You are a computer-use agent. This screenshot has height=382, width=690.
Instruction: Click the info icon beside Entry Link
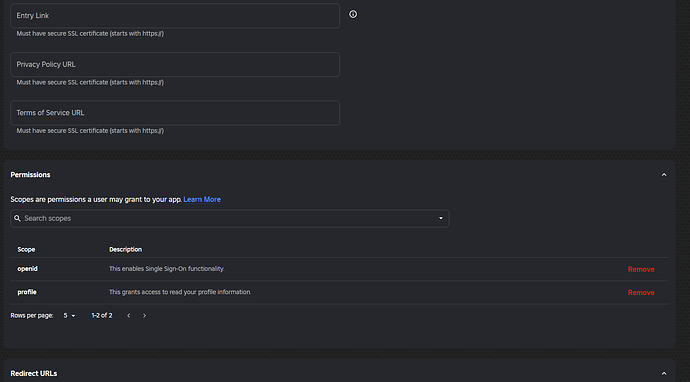(353, 14)
